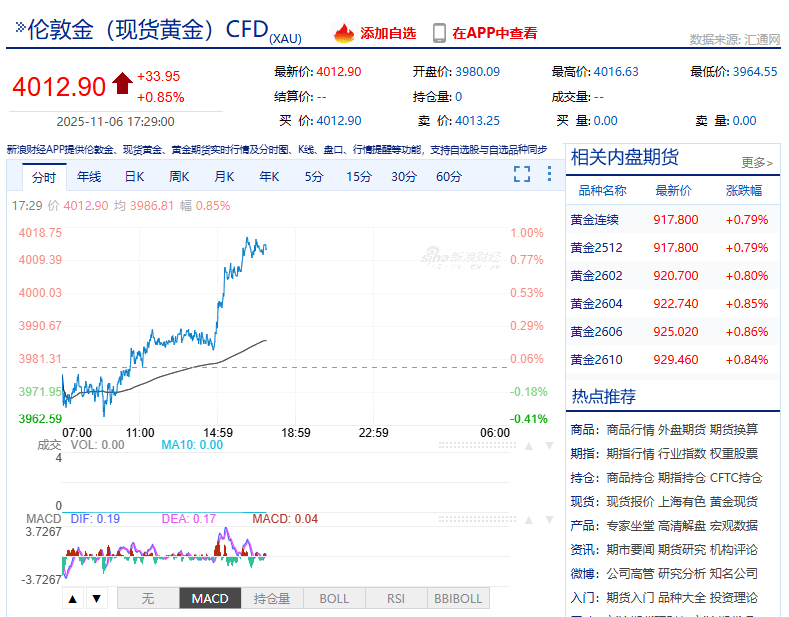
Task: Enter fullscreen chart mode
Action: [522, 175]
